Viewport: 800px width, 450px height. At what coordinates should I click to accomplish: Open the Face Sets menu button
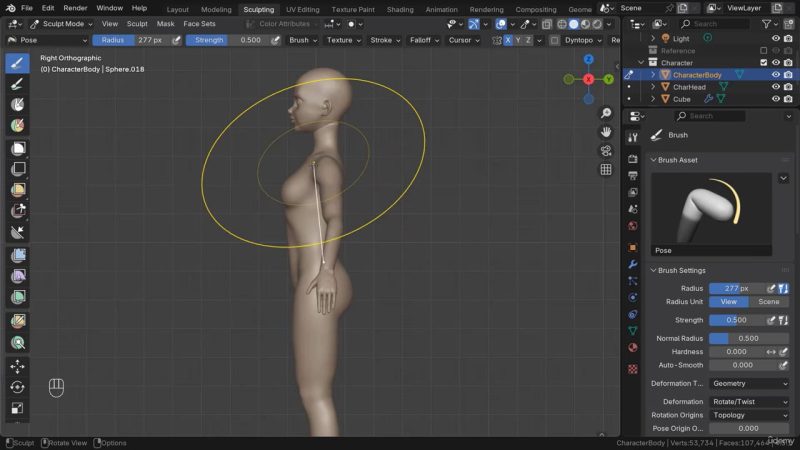[x=199, y=23]
